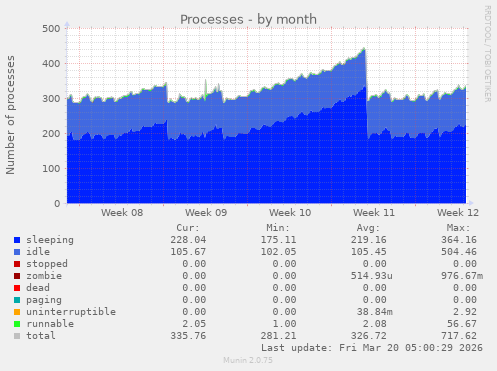Click the 'Week 09' x-axis label
The height and width of the screenshot is (371, 497).
[206, 213]
